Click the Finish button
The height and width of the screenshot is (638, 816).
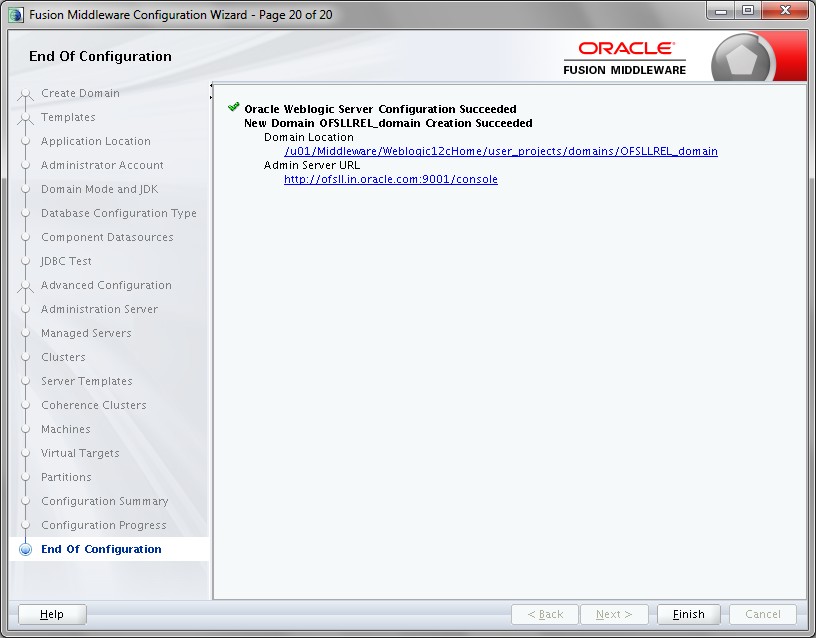[x=688, y=614]
